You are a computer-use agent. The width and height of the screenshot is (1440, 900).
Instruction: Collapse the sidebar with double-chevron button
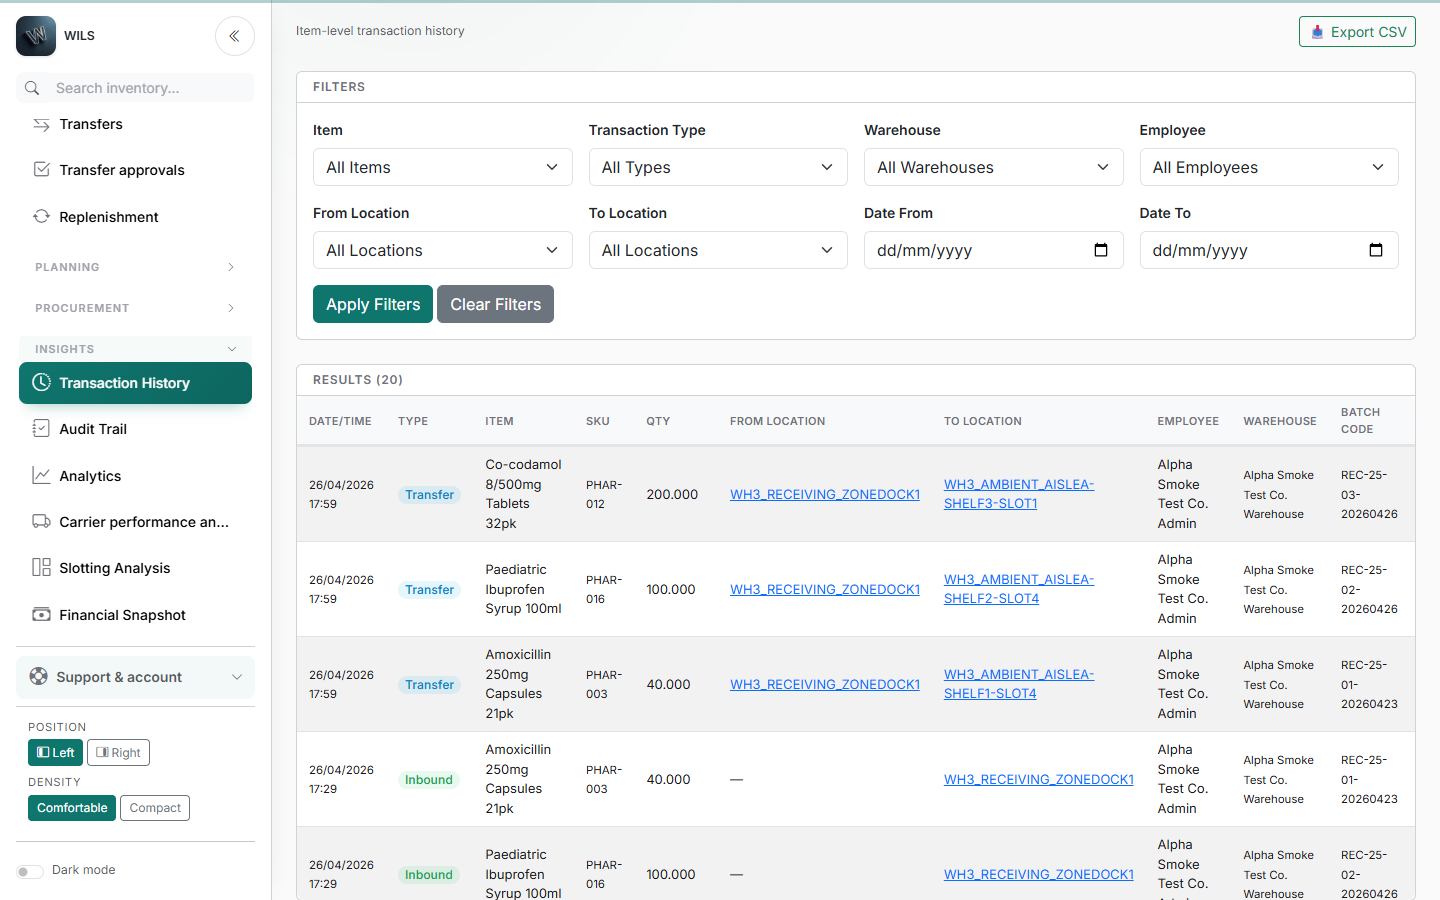tap(234, 36)
